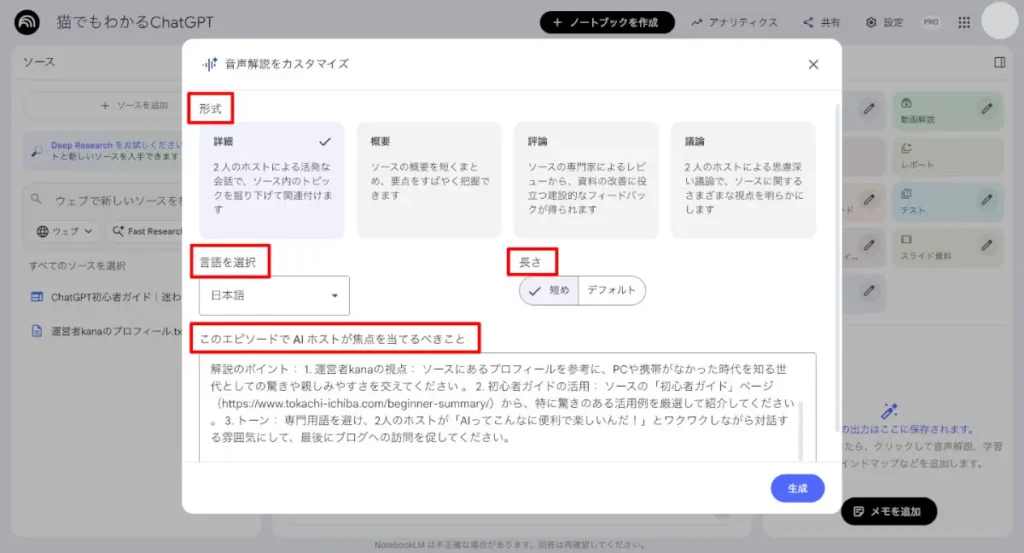The height and width of the screenshot is (553, 1024).
Task: Click the 動画解説 card icon
Action: click(x=906, y=103)
